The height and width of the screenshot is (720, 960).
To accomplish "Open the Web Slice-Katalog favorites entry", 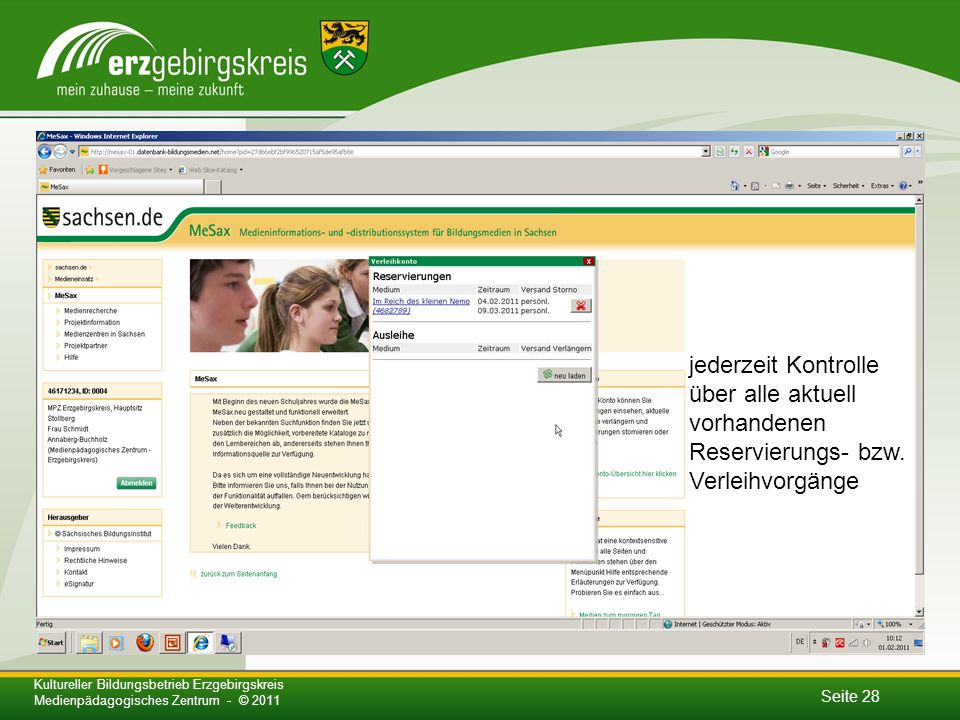I will [211, 170].
